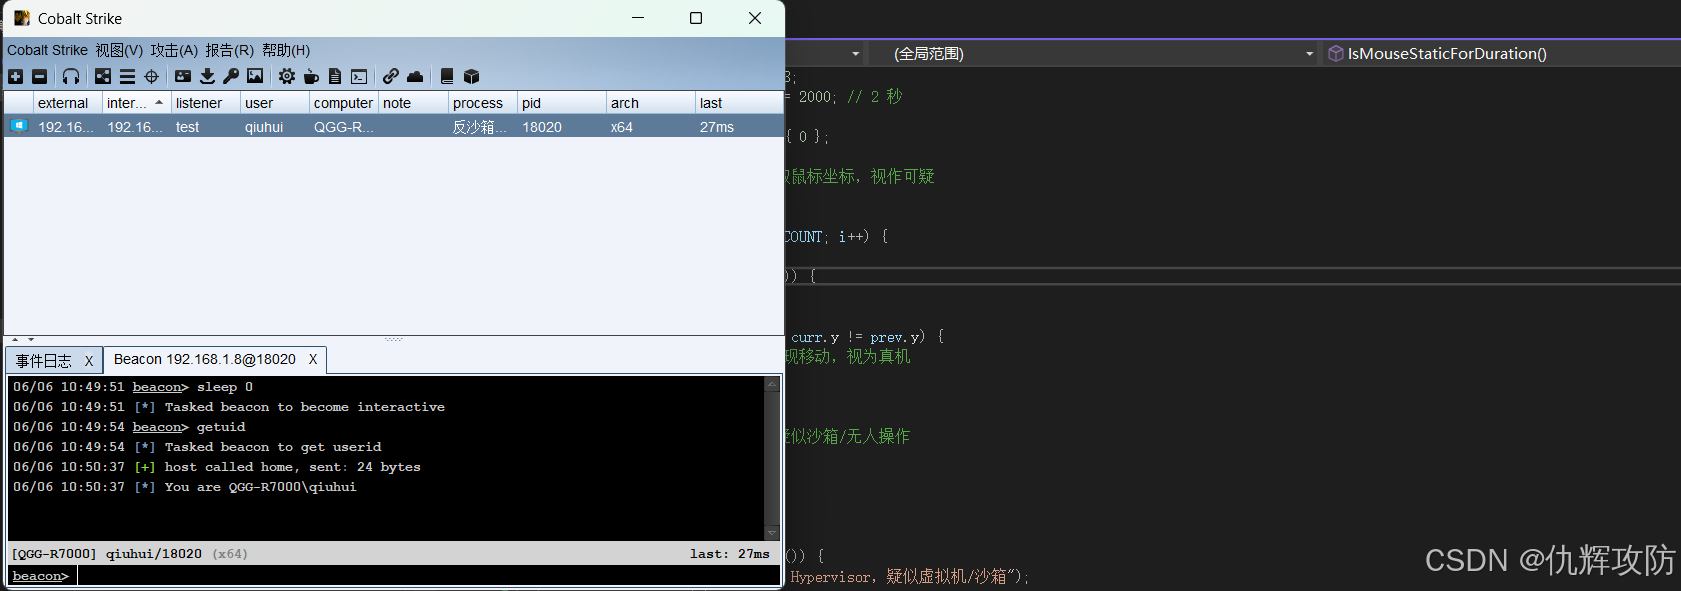The width and height of the screenshot is (1681, 591).
Task: Open the leftmost Visual Studio navigation dropdown arrow
Action: 855,54
